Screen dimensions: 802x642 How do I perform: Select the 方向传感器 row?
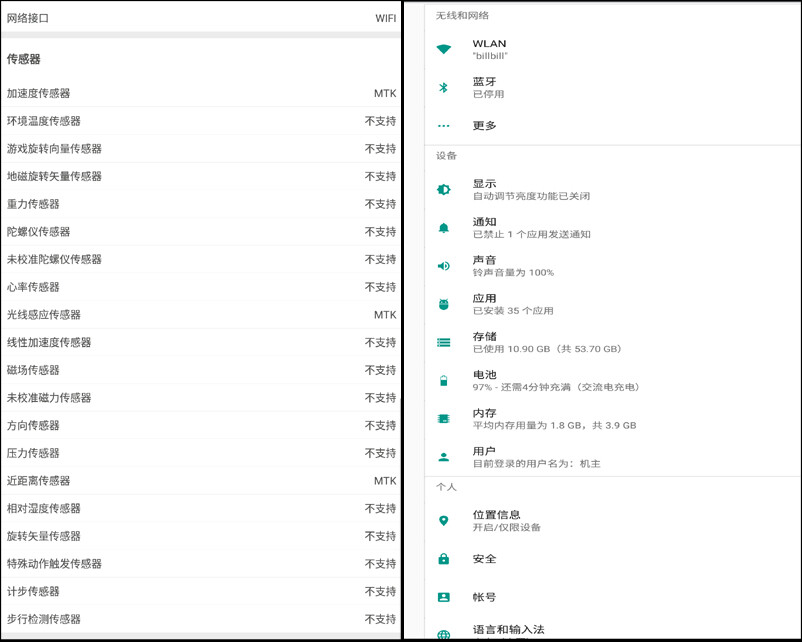coord(201,425)
